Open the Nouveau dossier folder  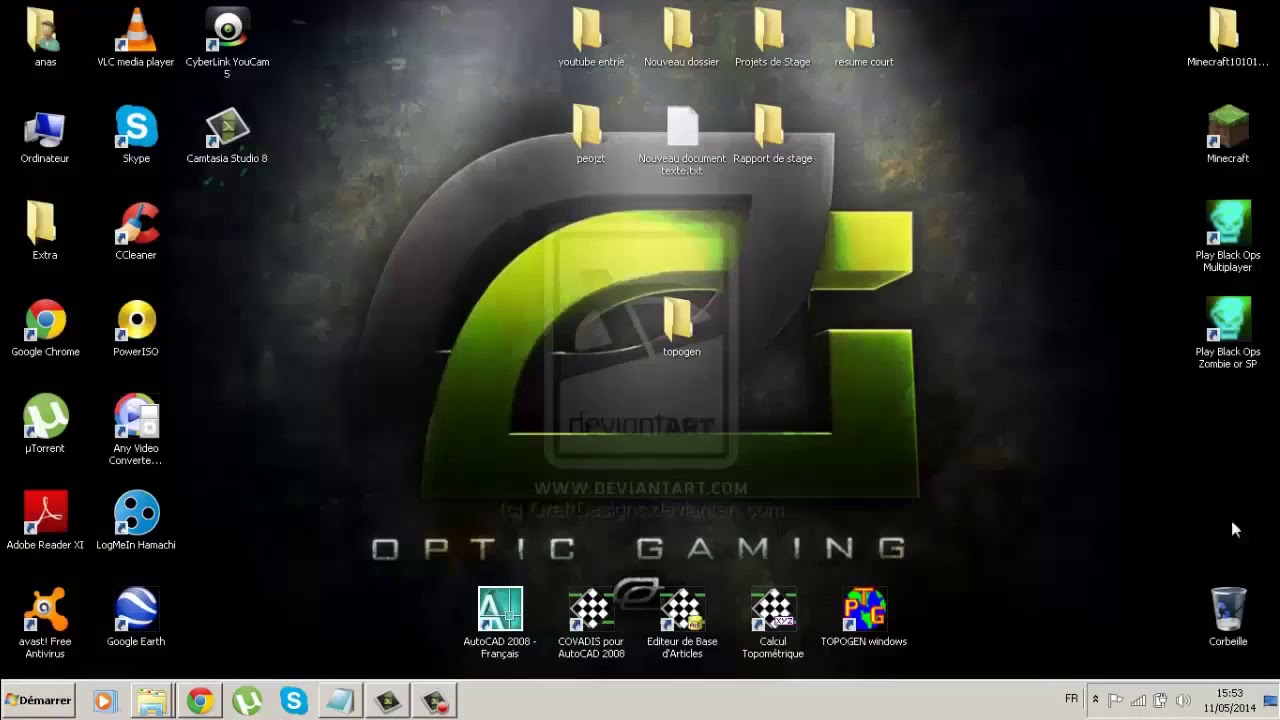tap(682, 38)
